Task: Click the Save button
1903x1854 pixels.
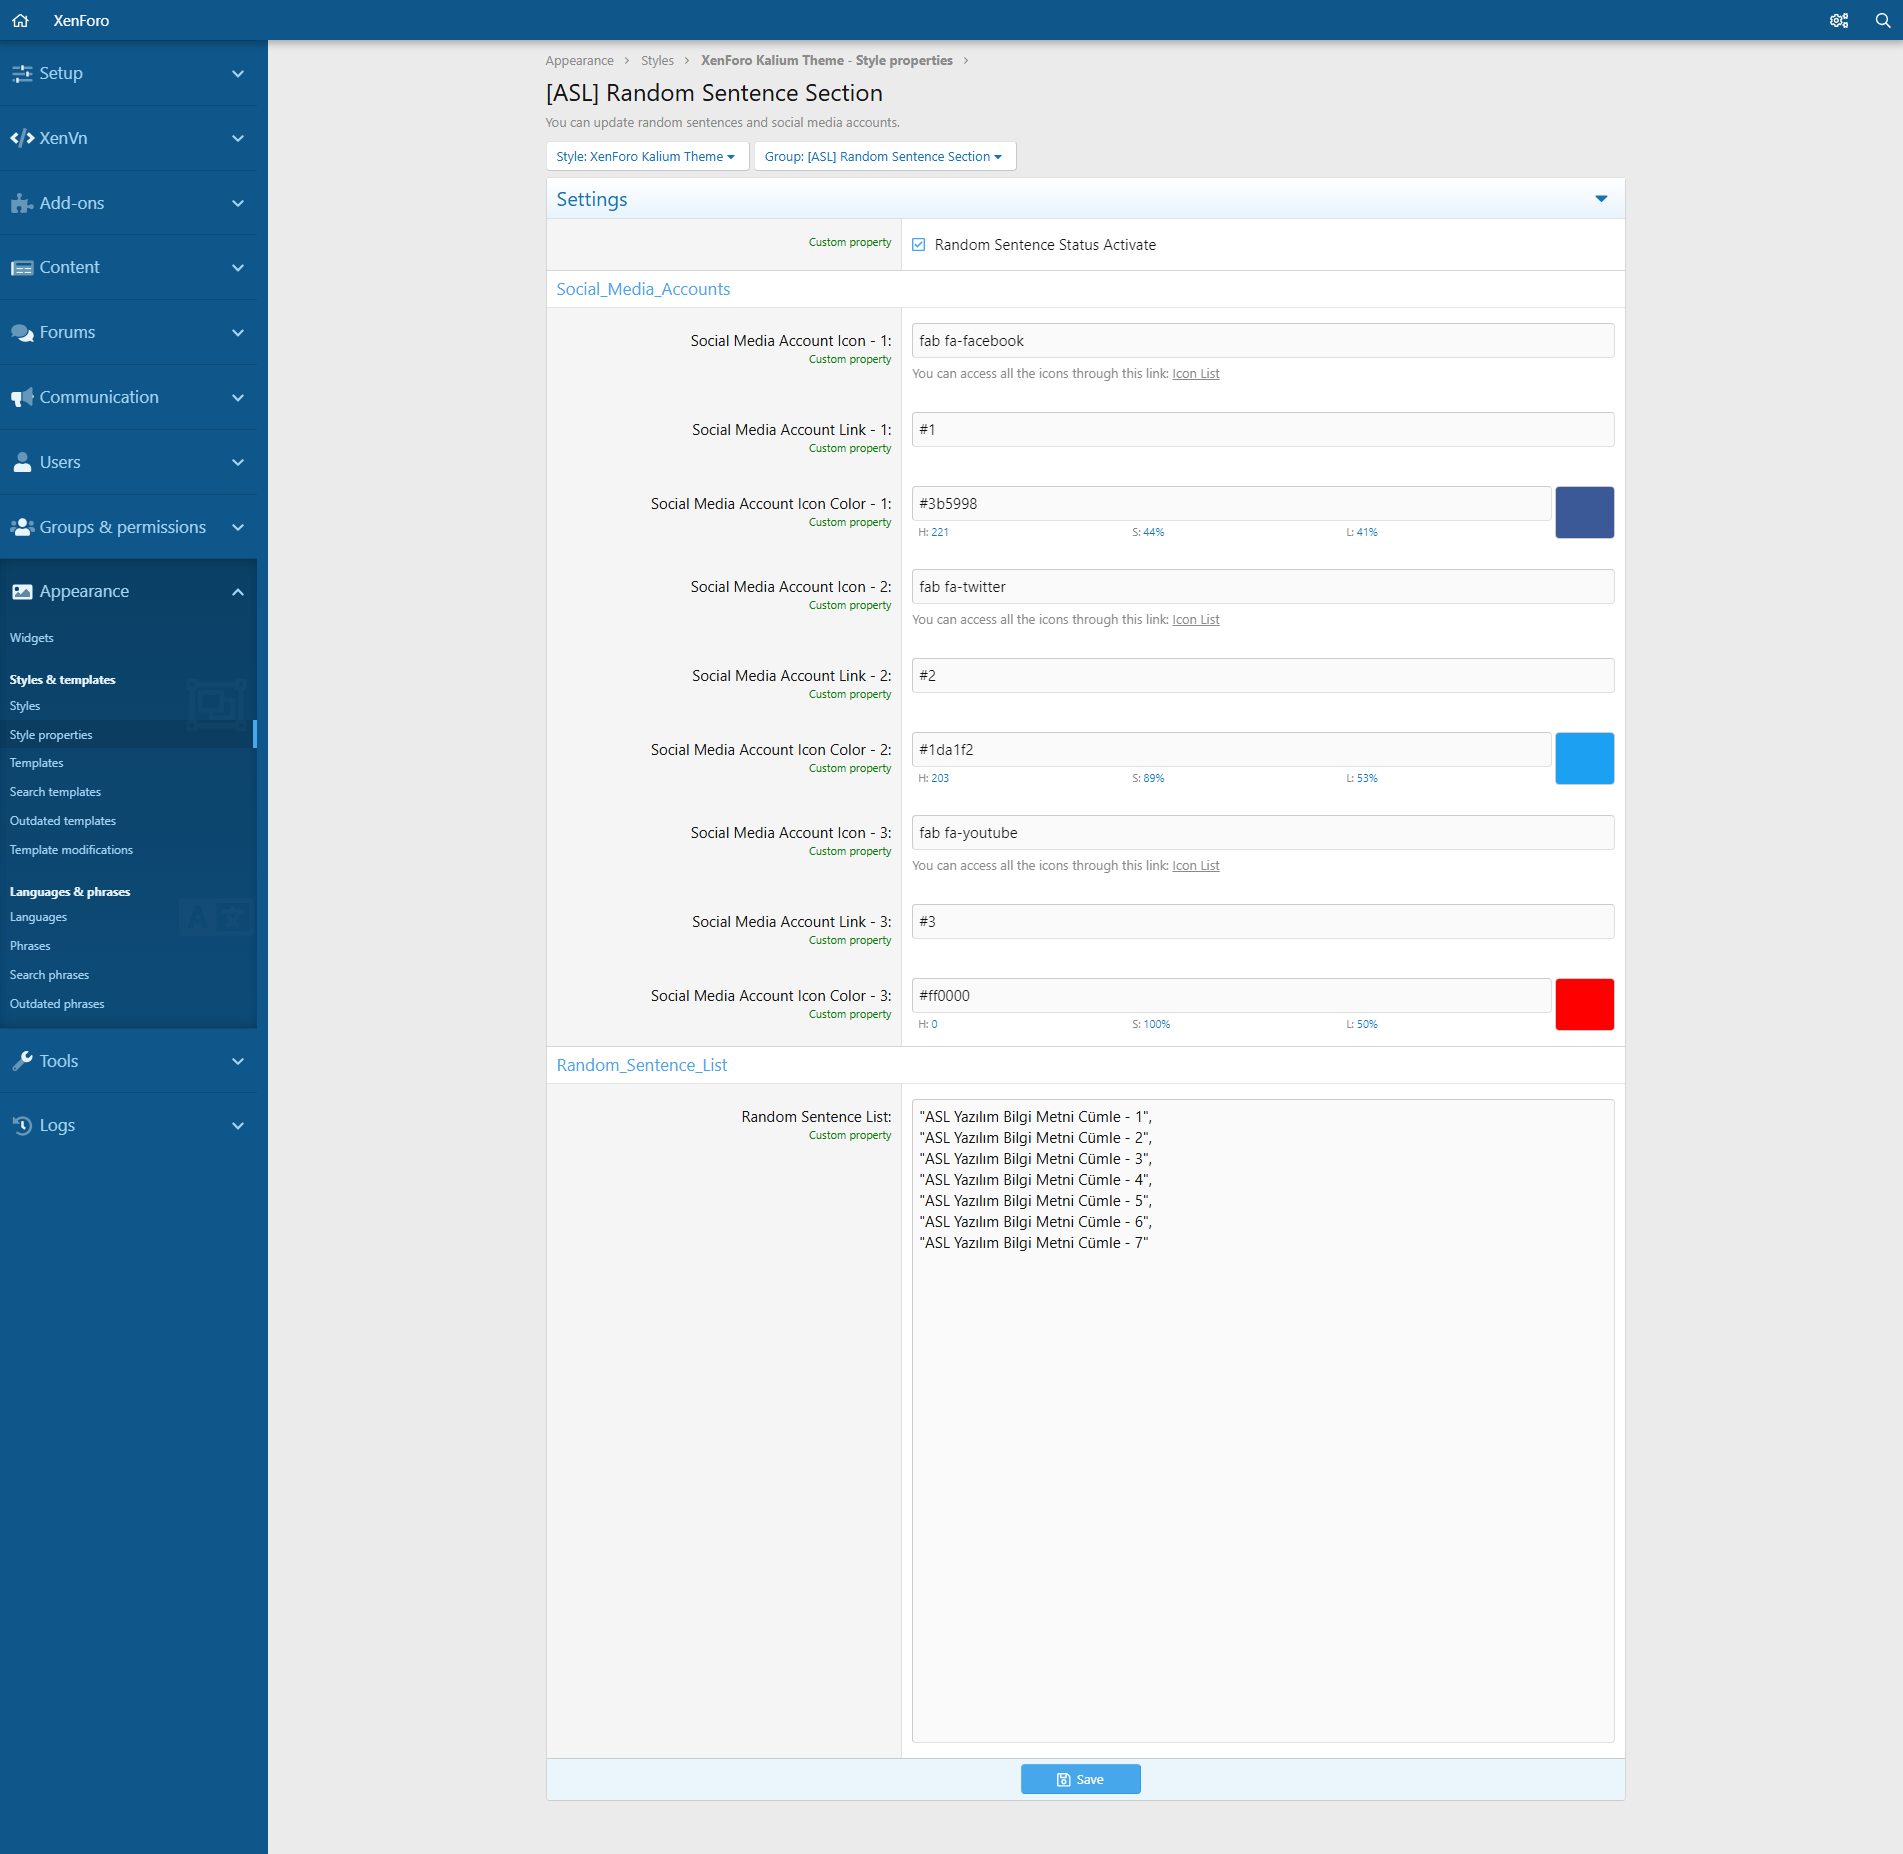Action: click(x=1080, y=1779)
